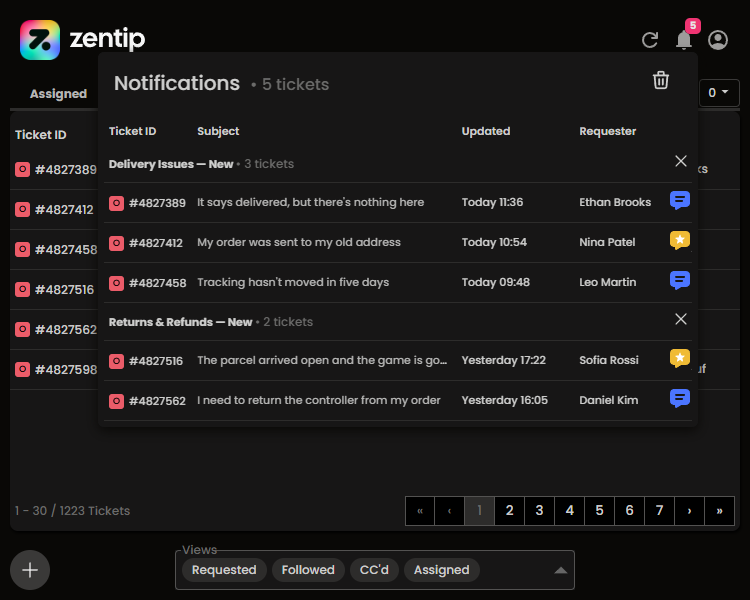Open the starred comment icon for Sofia Rossi
Screen dimensions: 750x600
pos(680,358)
